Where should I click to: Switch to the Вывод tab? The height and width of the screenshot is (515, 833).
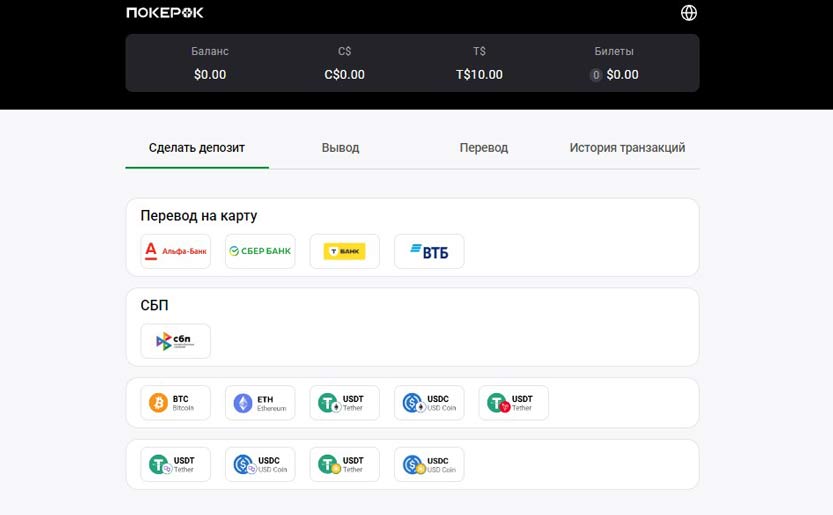(341, 148)
